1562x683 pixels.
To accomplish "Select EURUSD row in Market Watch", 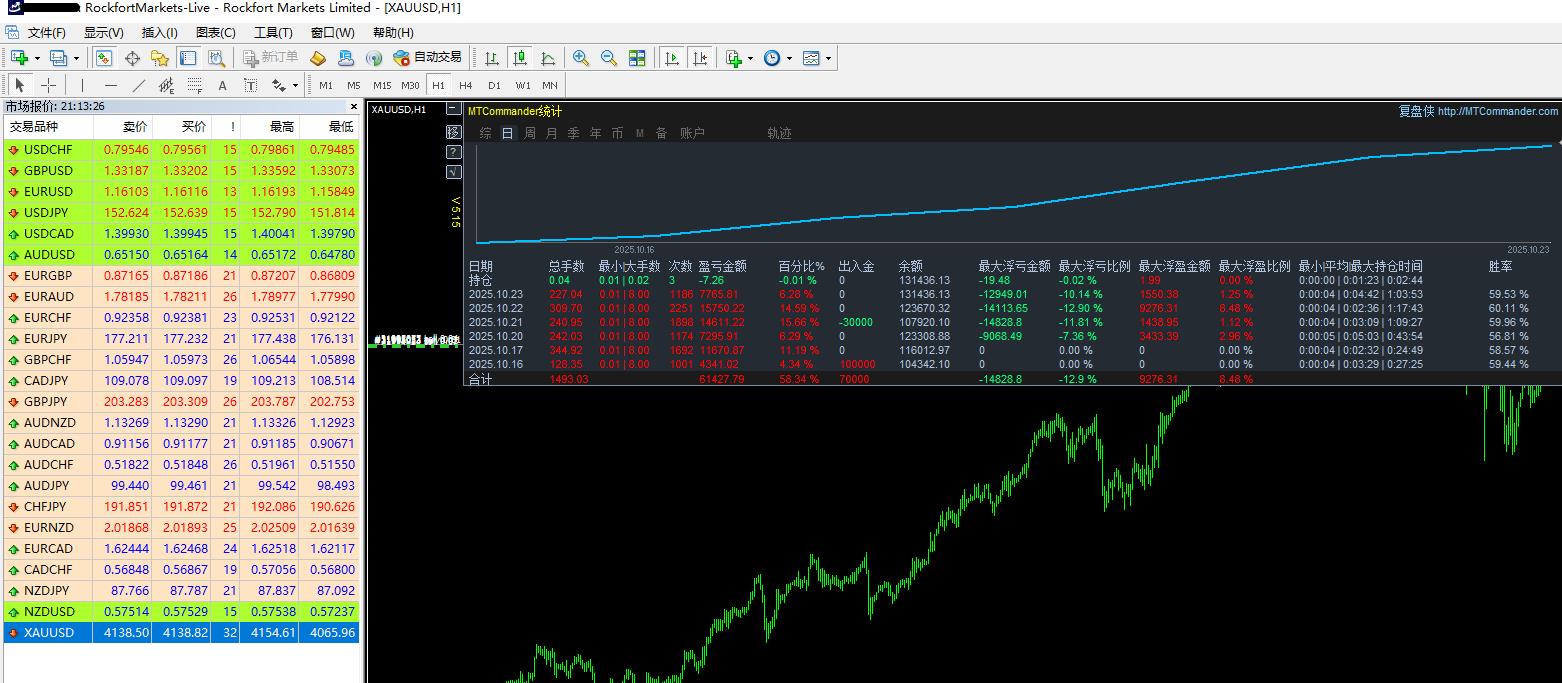I will 181,191.
